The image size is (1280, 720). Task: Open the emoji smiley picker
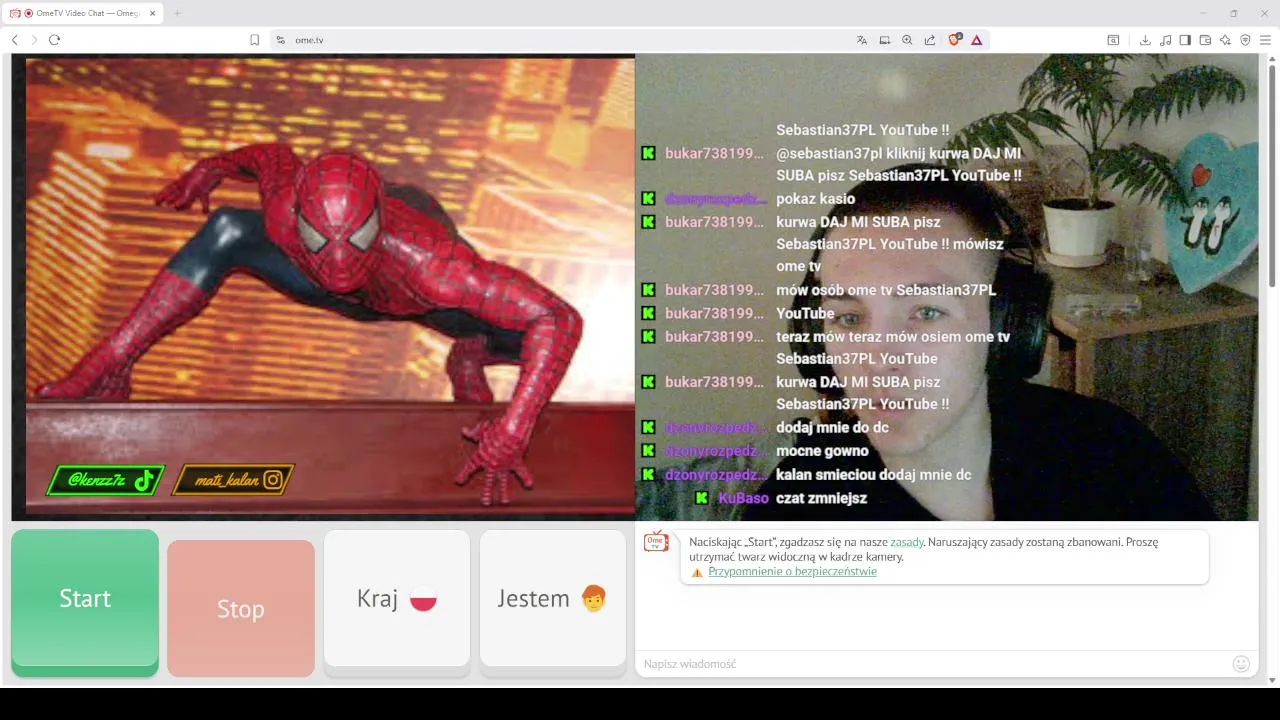click(1241, 664)
